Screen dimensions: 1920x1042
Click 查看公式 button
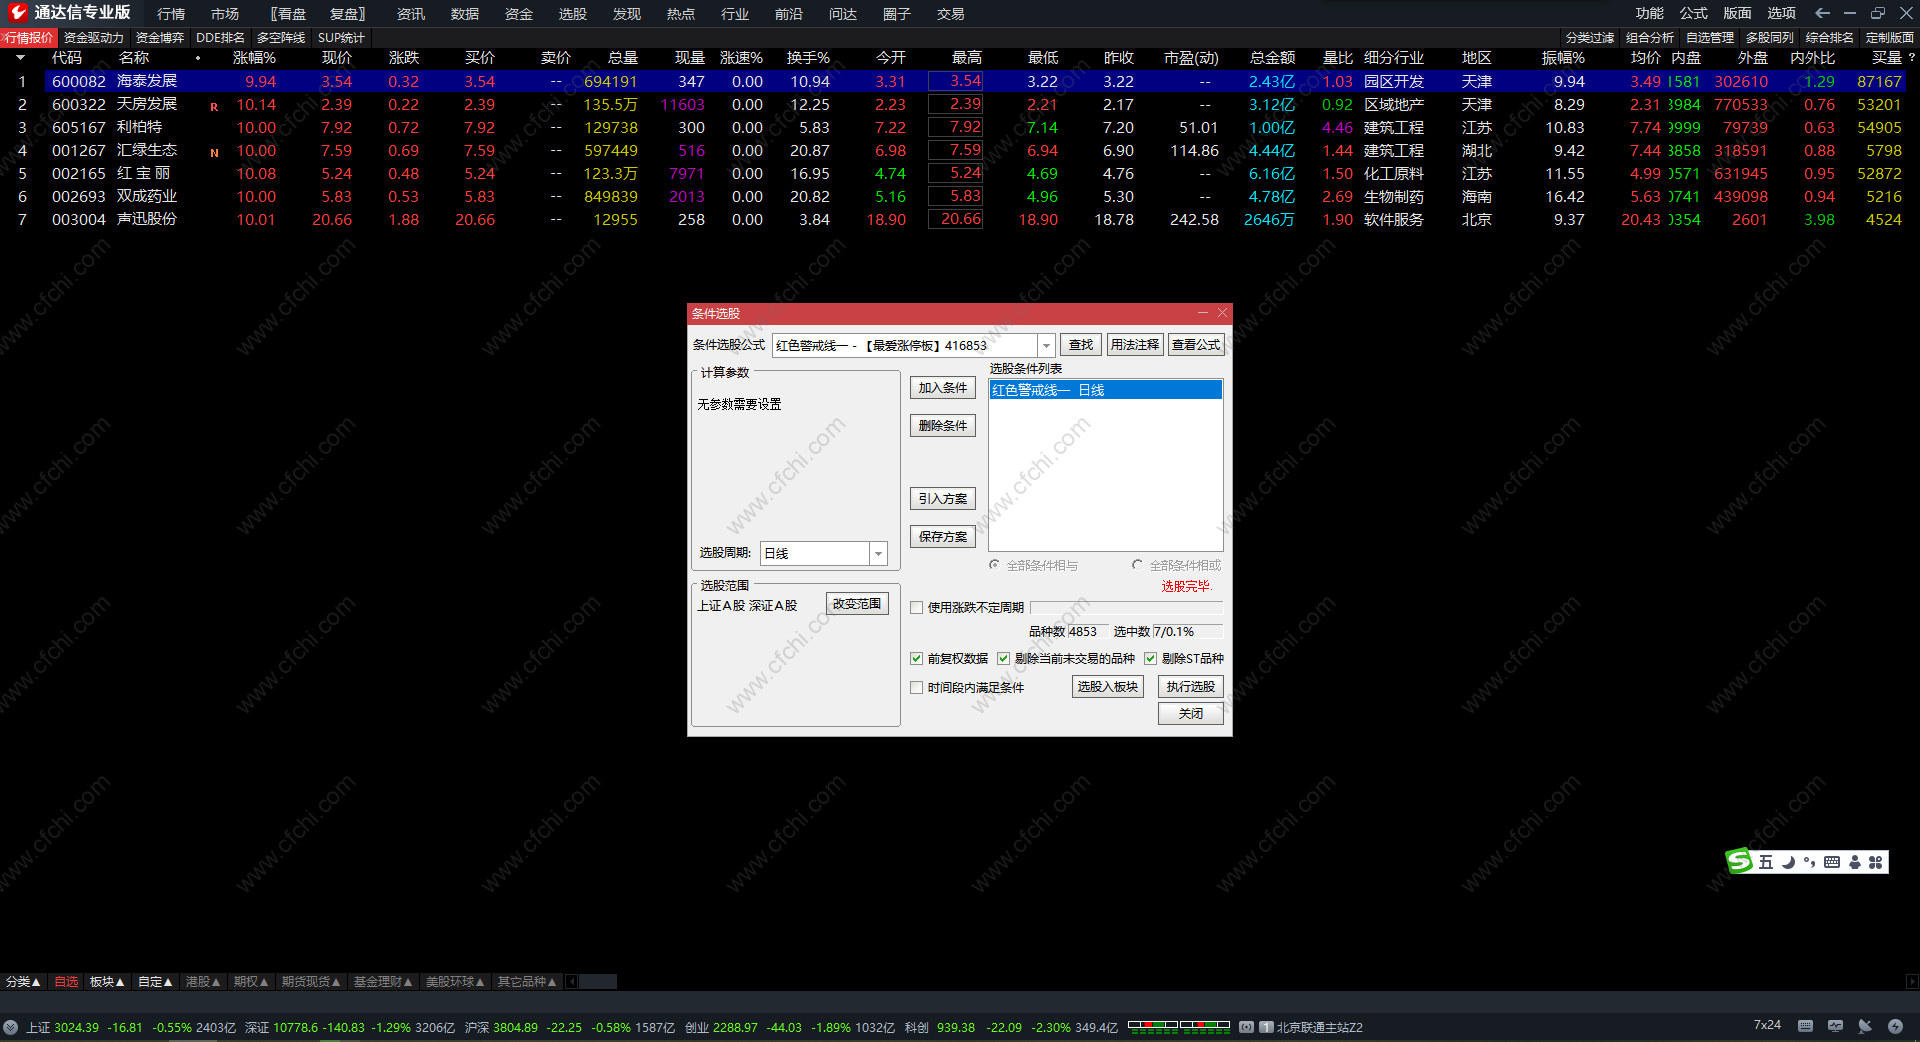[1196, 345]
